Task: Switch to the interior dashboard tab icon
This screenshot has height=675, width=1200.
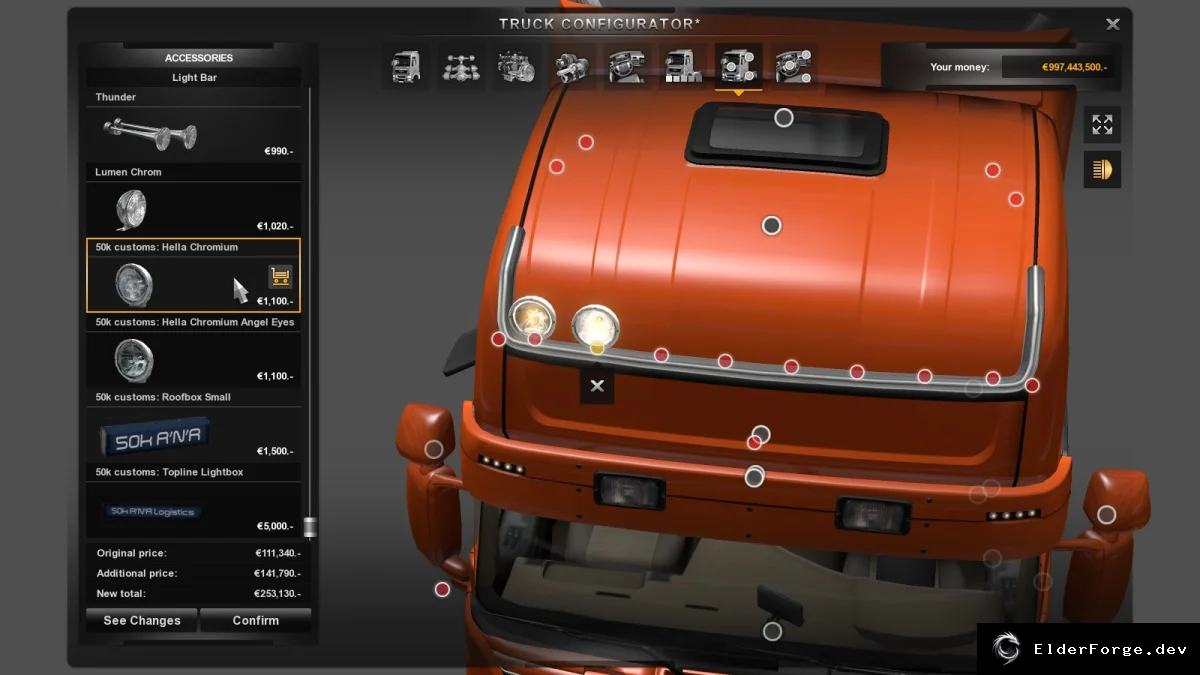Action: coord(627,66)
